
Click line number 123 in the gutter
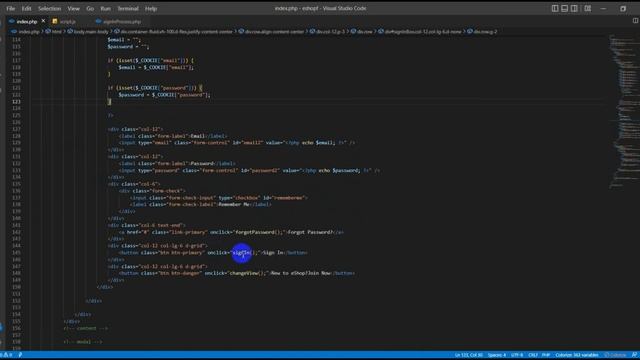[x=16, y=102]
